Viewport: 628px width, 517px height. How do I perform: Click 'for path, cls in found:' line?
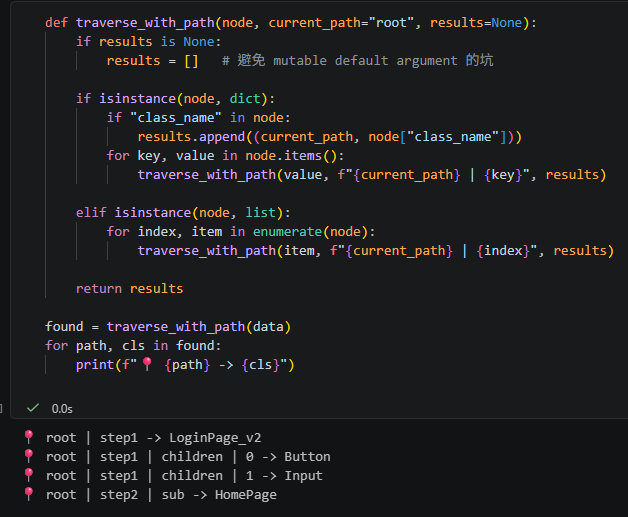point(133,346)
